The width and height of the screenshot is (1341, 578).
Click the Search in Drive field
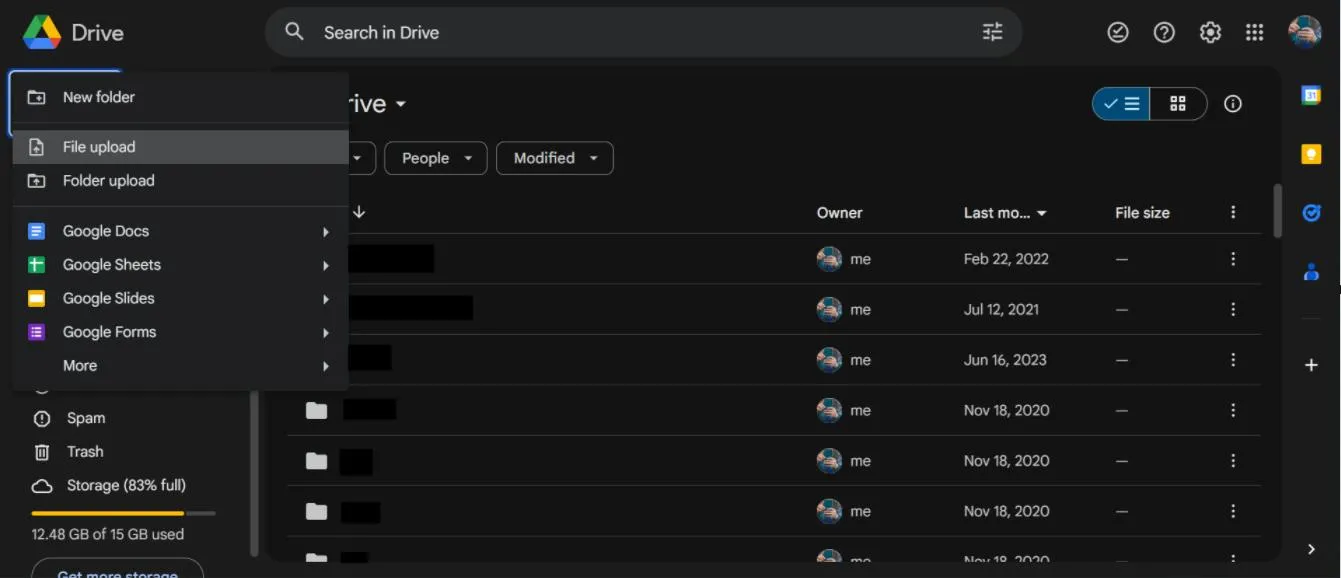click(643, 32)
